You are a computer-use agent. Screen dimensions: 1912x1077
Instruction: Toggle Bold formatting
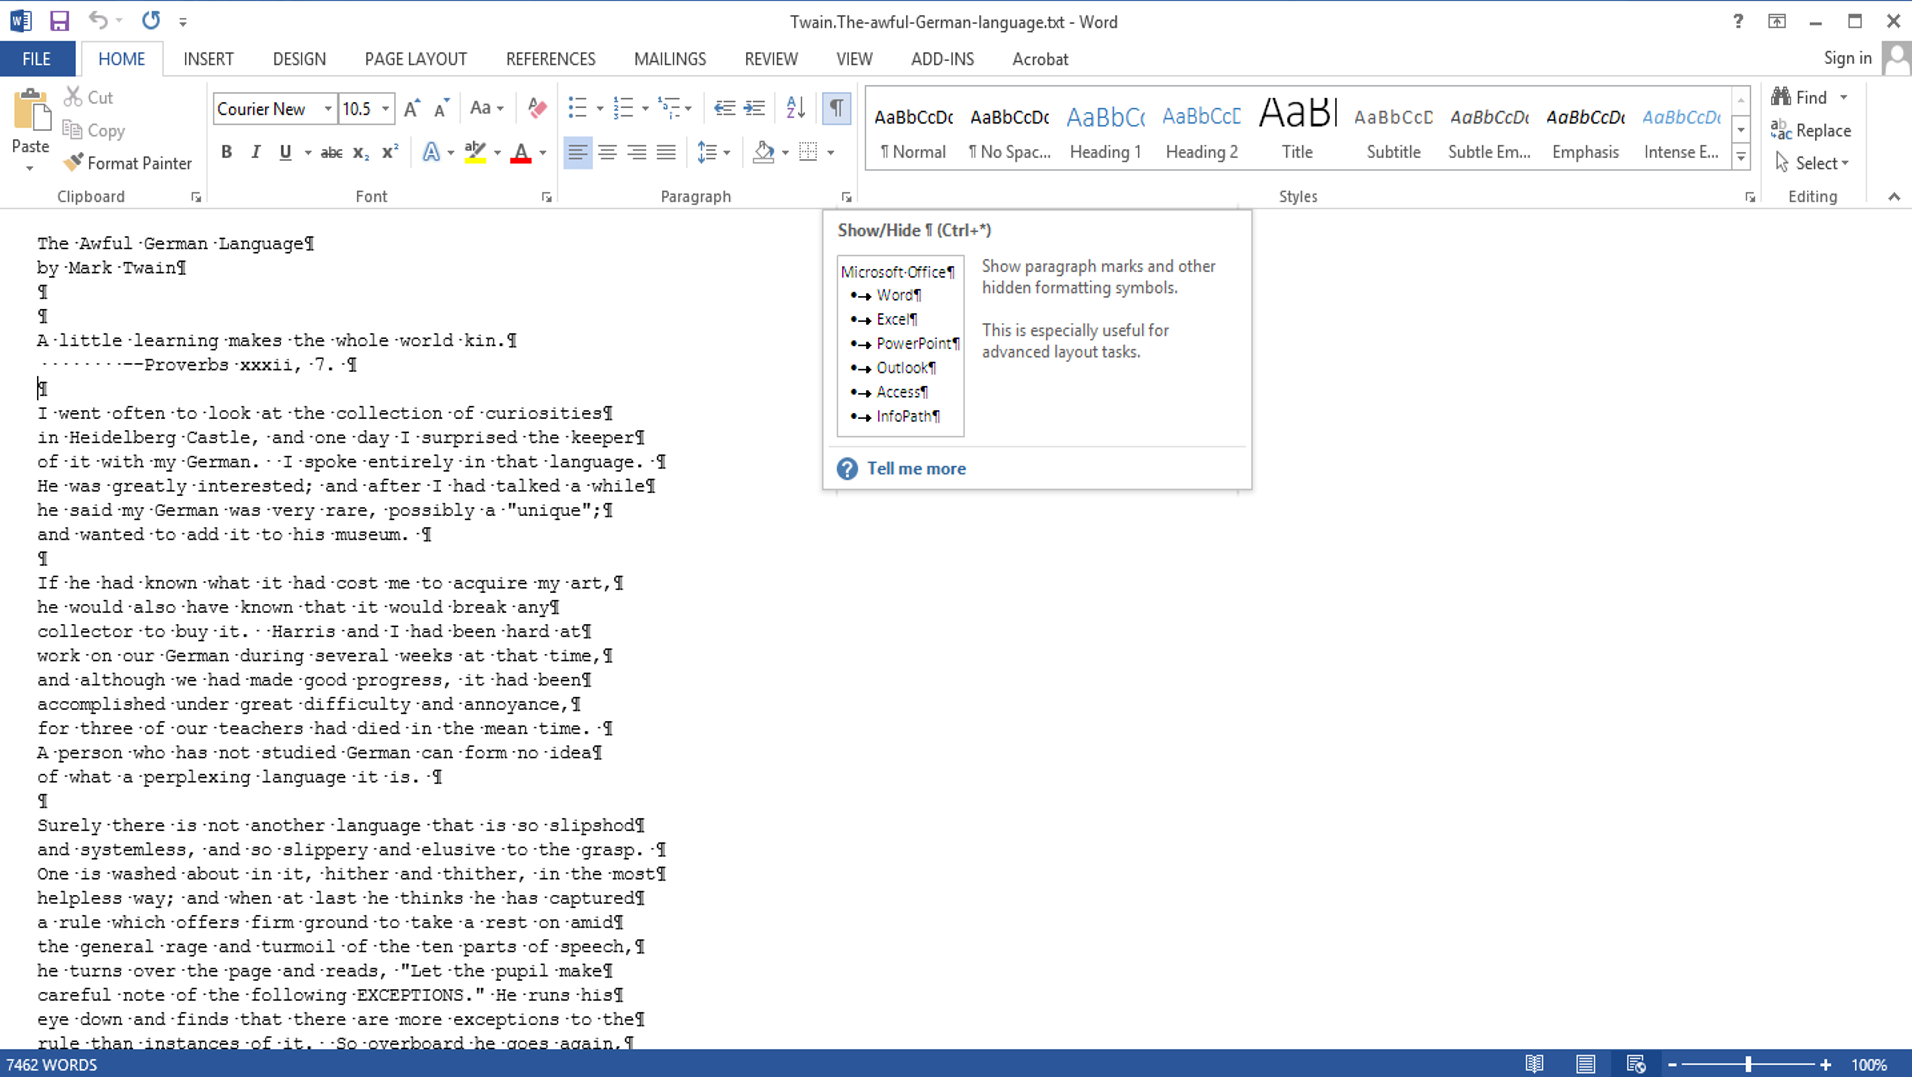(x=226, y=153)
